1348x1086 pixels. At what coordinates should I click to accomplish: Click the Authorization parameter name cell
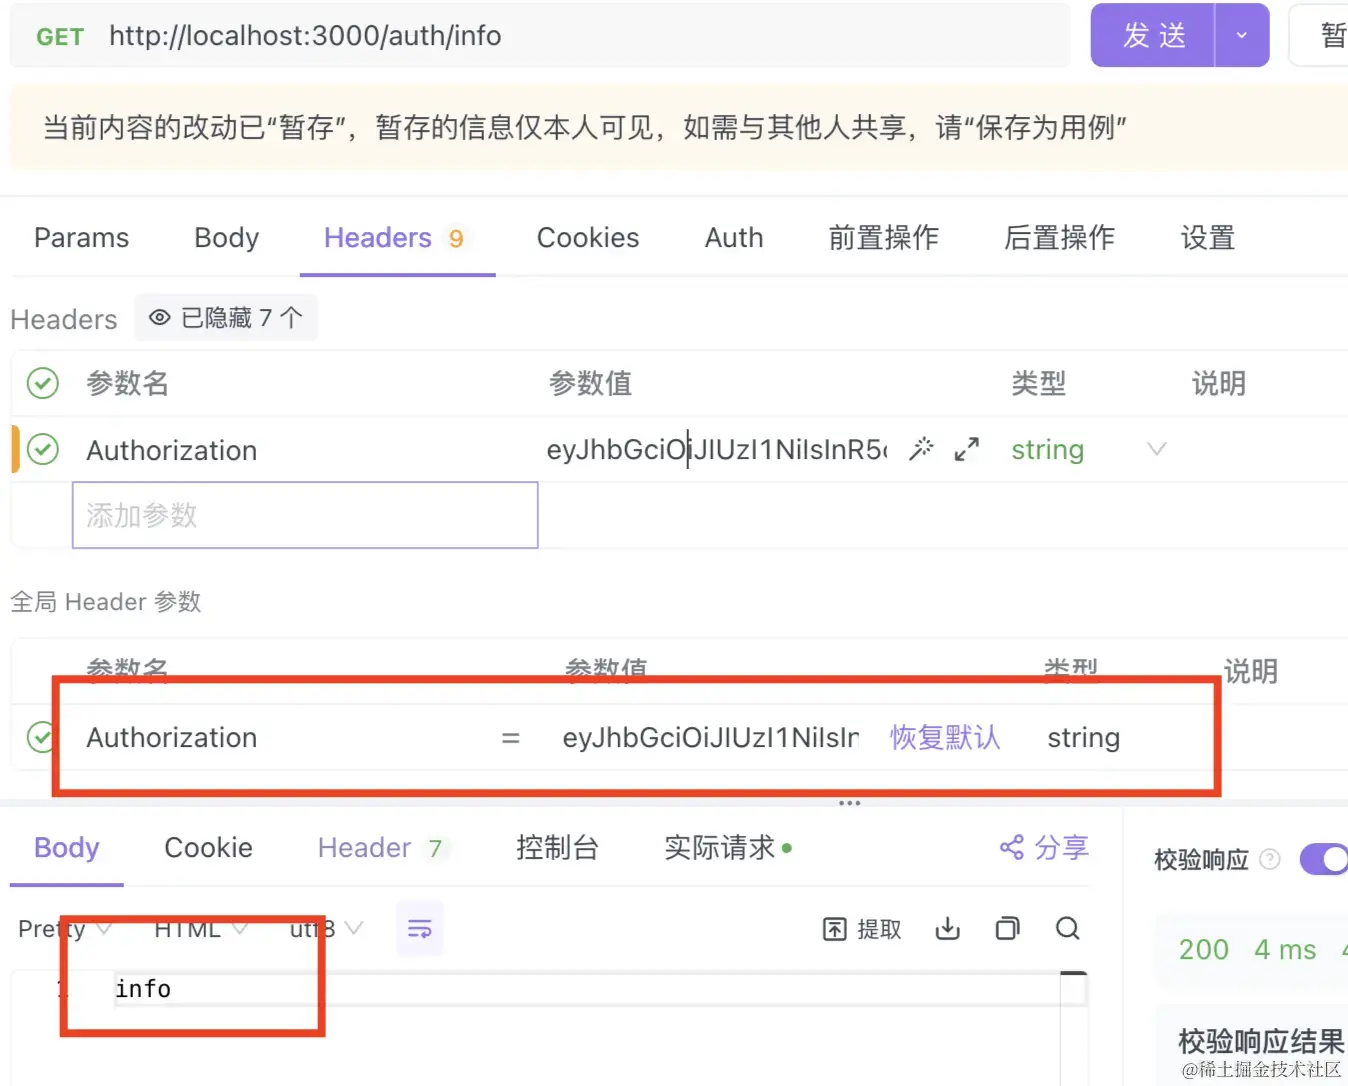click(172, 450)
